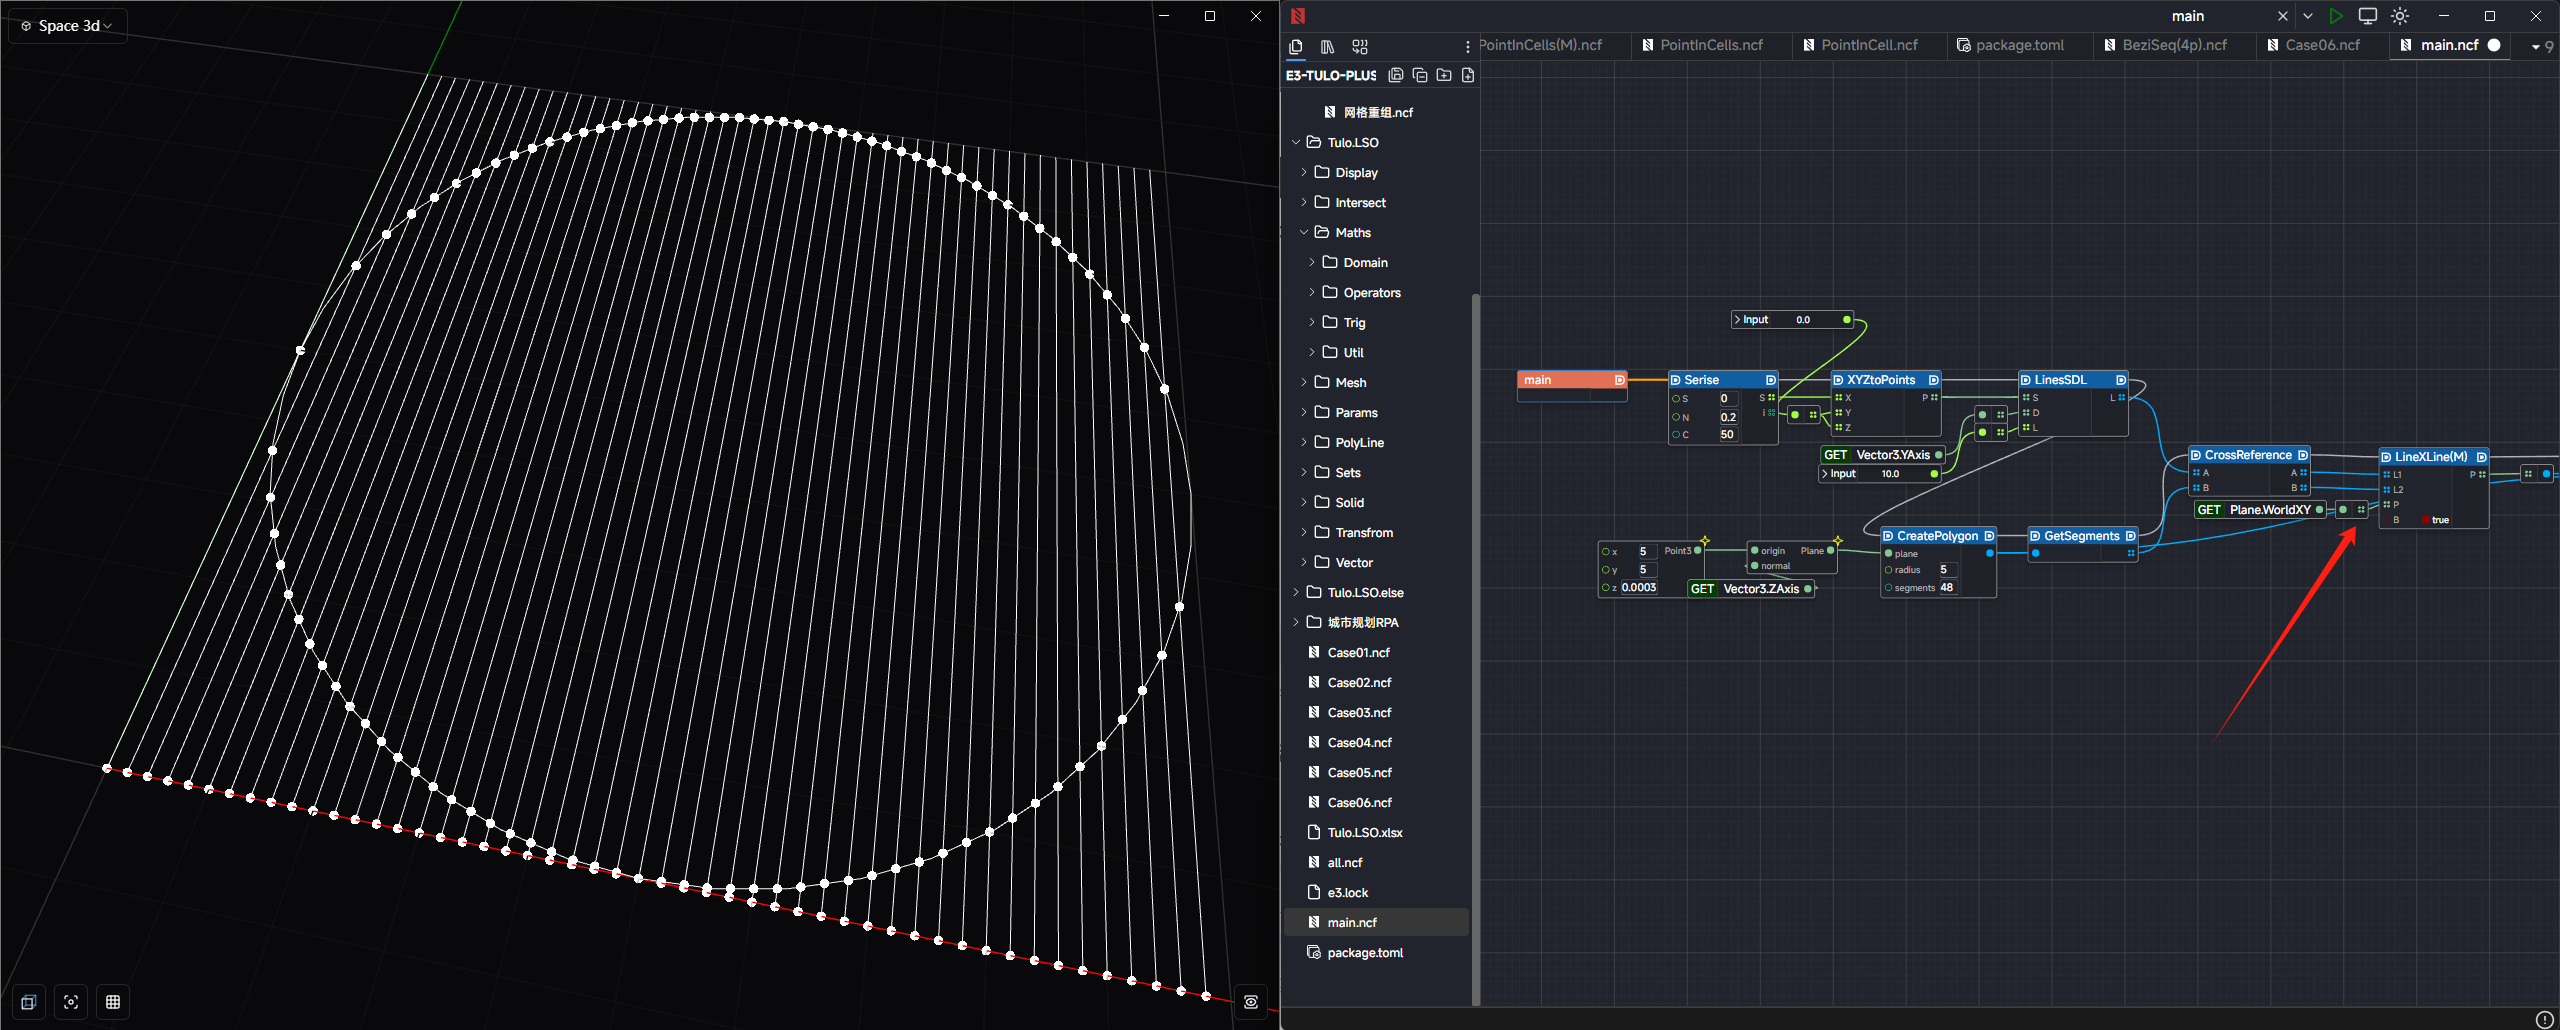Screen dimensions: 2560x1030
Task: Collapse the Maths folder
Action: click(x=1352, y=232)
